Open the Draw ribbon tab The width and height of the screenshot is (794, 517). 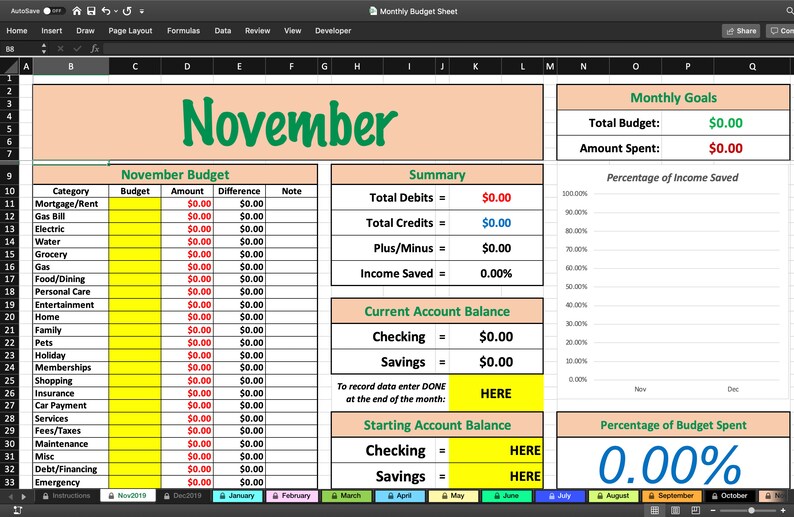85,31
